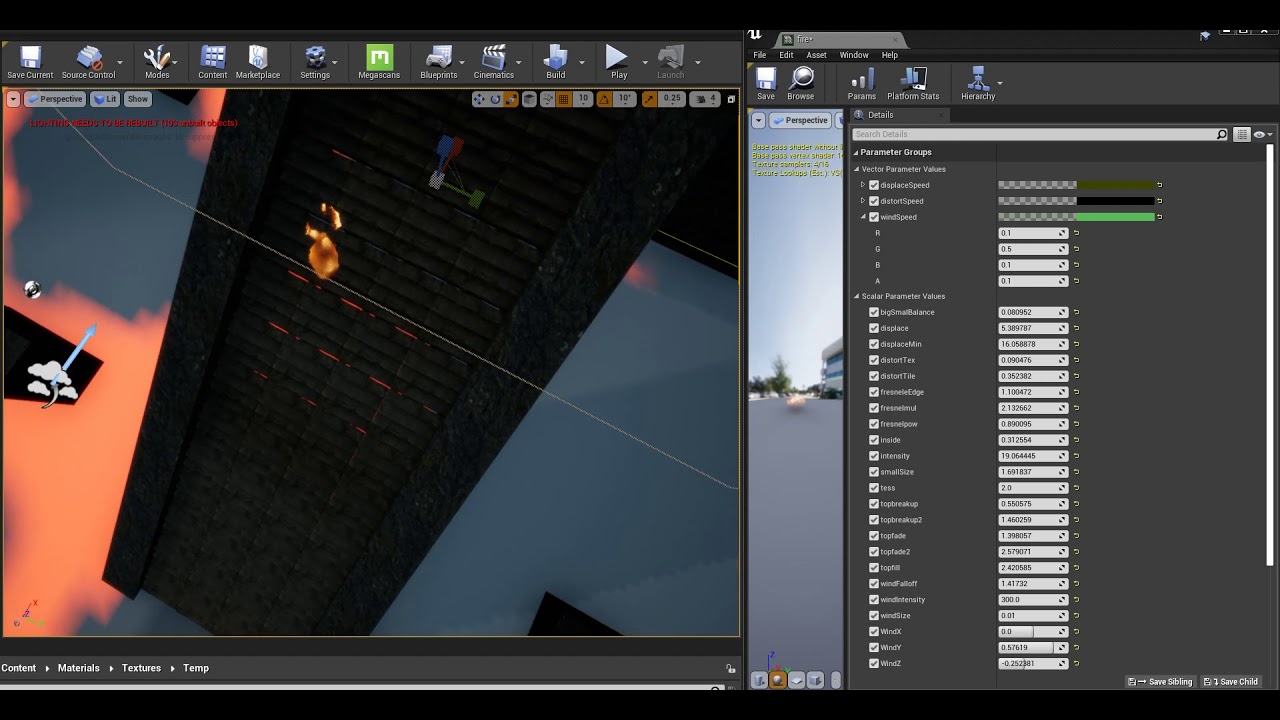
Task: Collapse the Scalar Parameter Values section
Action: tap(857, 296)
